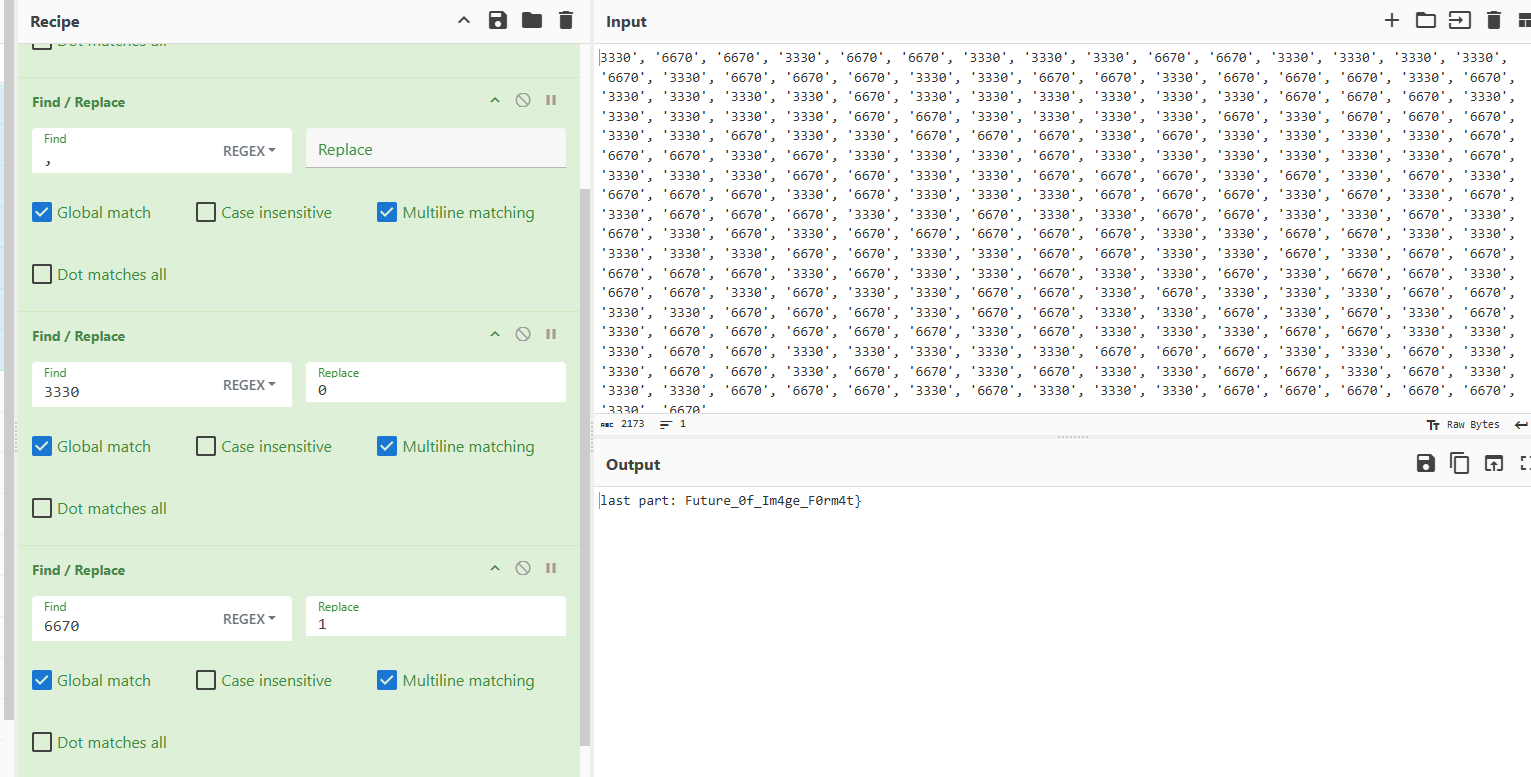Add a new input tab
Screen dimensions: 1531x777
(1391, 21)
